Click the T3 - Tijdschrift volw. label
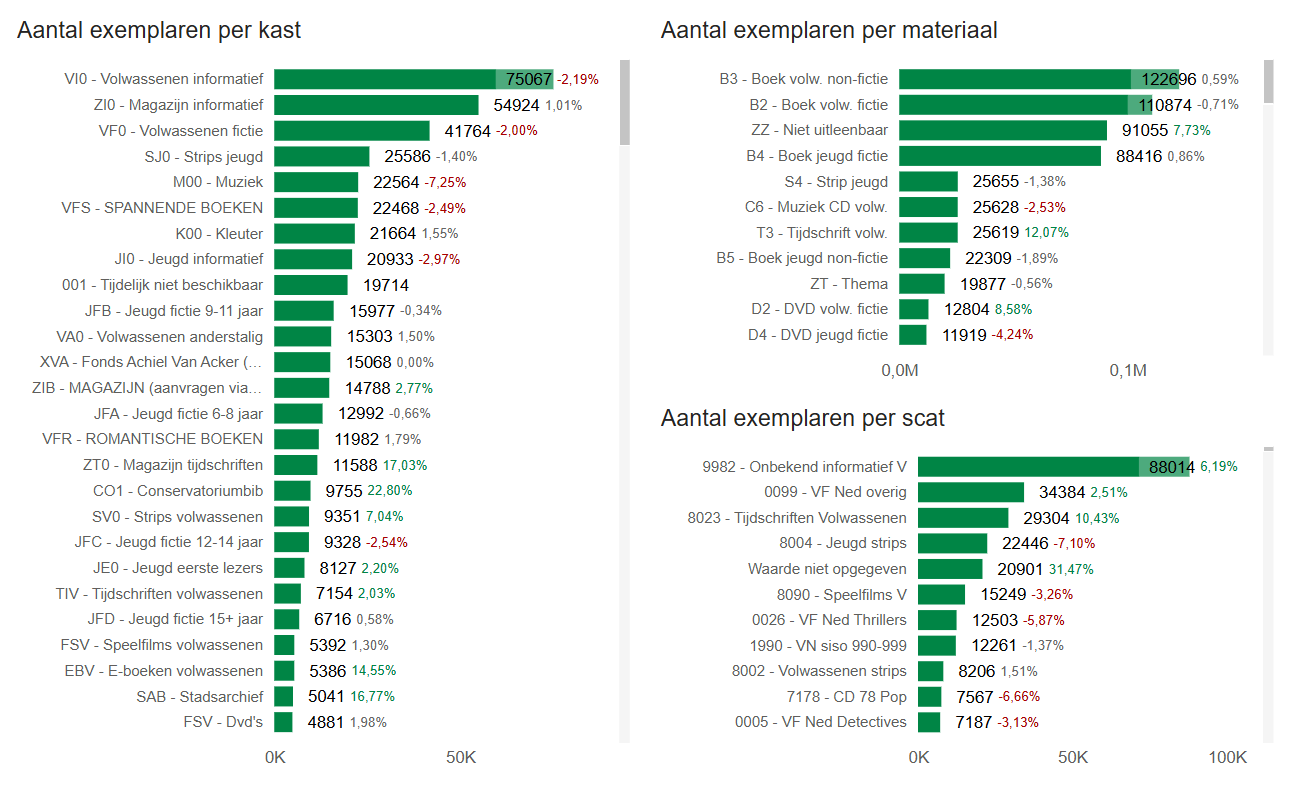Viewport: 1308px width, 787px height. click(821, 233)
